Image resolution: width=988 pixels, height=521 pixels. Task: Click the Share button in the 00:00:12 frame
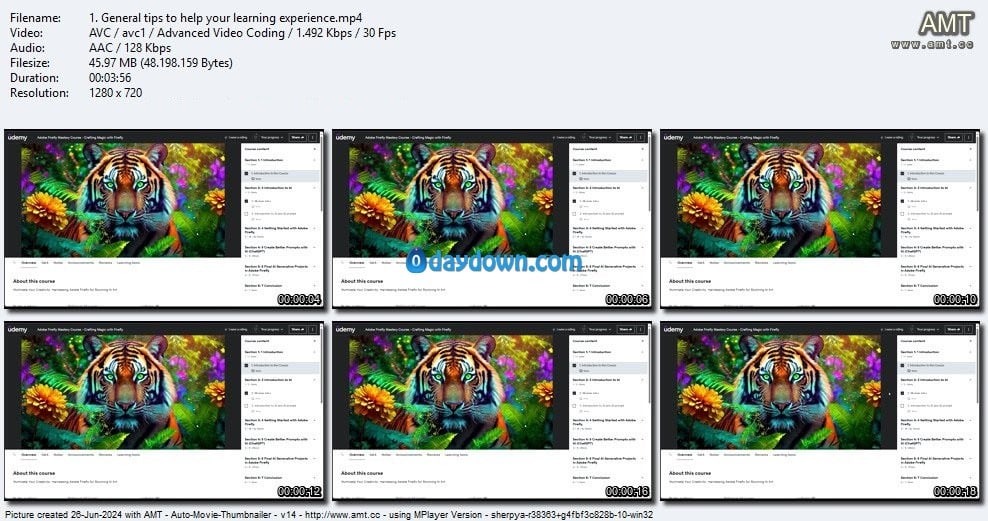point(298,329)
